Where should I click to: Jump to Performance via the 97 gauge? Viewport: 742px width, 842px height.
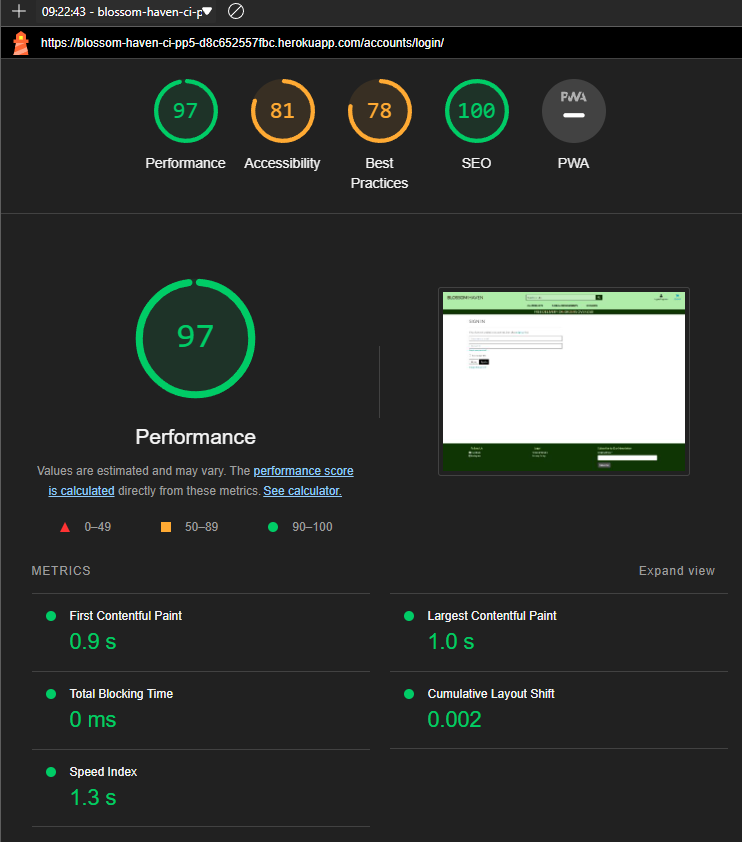[x=186, y=111]
